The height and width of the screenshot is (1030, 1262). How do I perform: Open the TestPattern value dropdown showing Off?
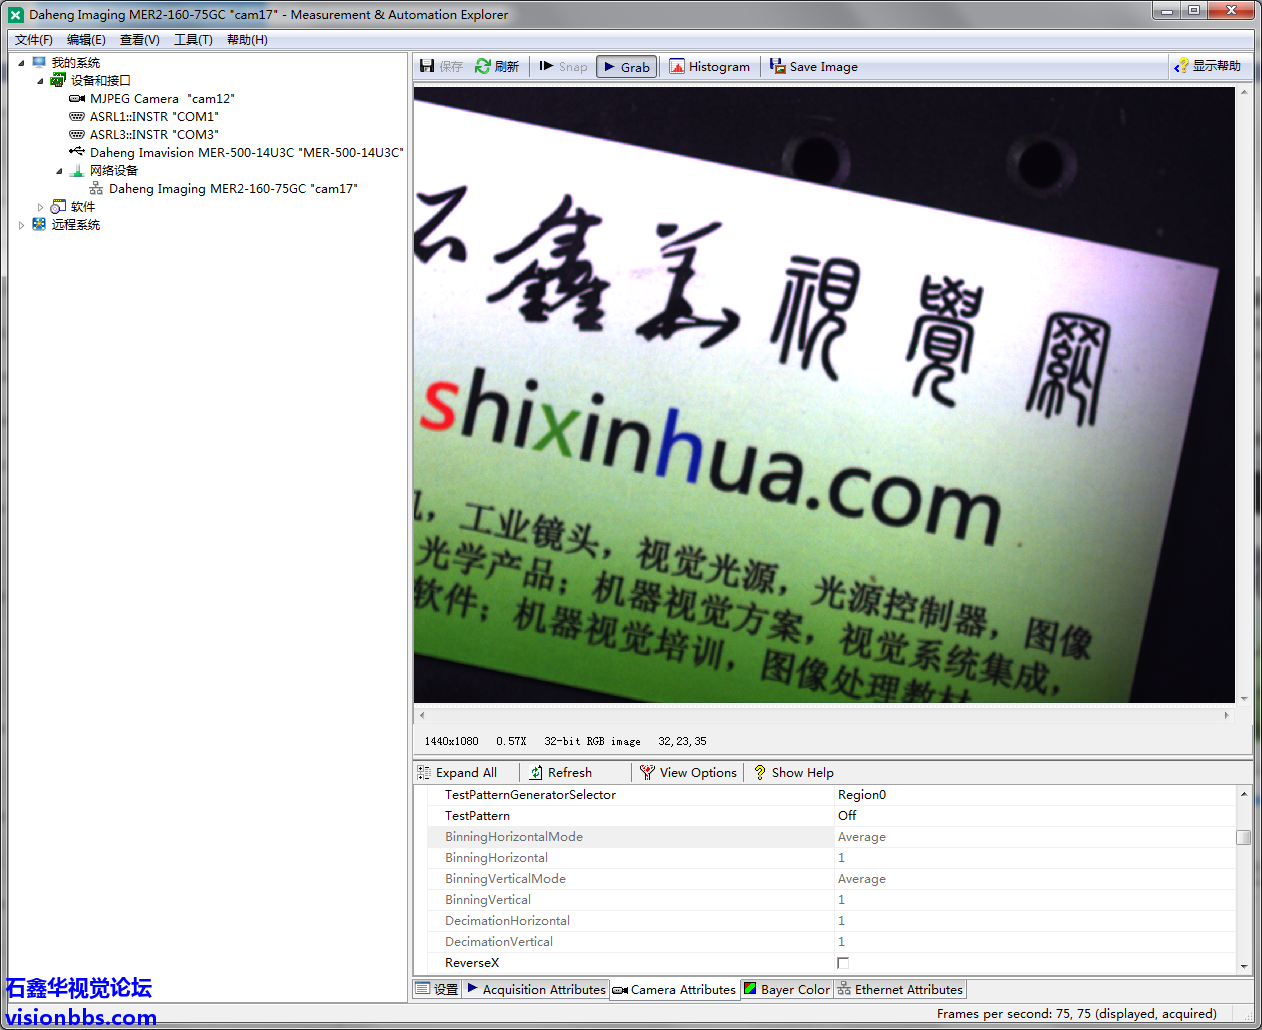coord(1035,816)
